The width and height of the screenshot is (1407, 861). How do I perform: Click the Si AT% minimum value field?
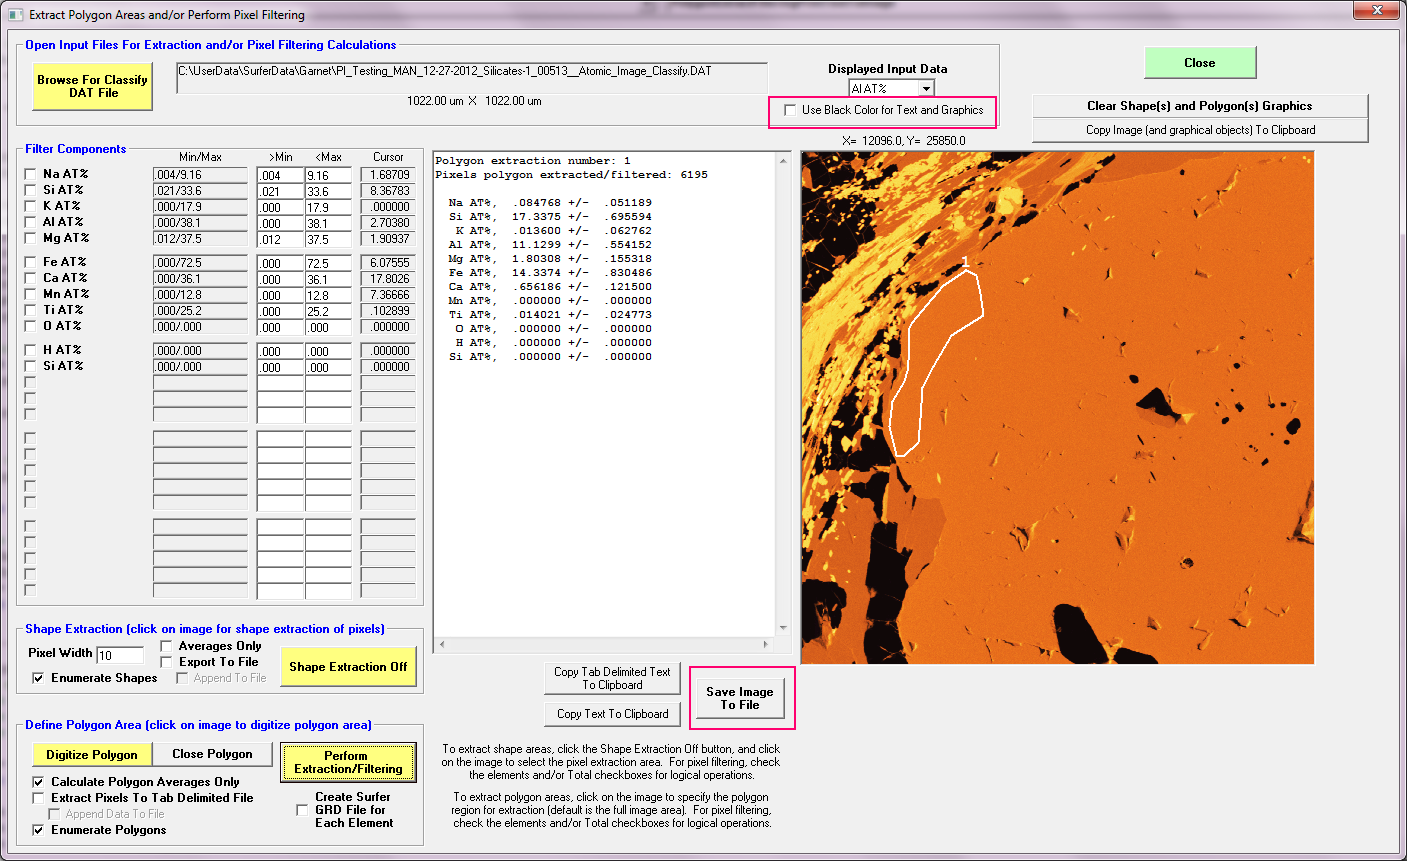[279, 191]
